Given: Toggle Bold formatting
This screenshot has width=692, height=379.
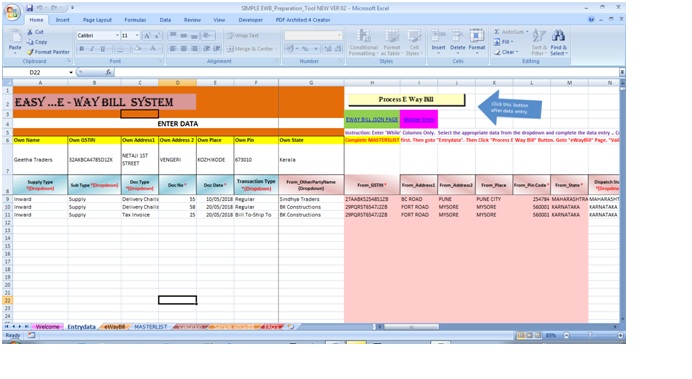Looking at the screenshot, I should coord(82,49).
